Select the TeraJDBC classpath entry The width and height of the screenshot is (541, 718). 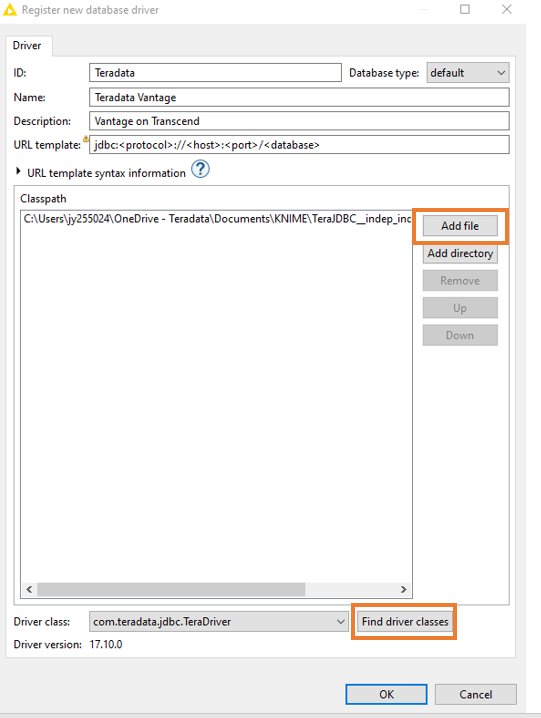pyautogui.click(x=217, y=219)
